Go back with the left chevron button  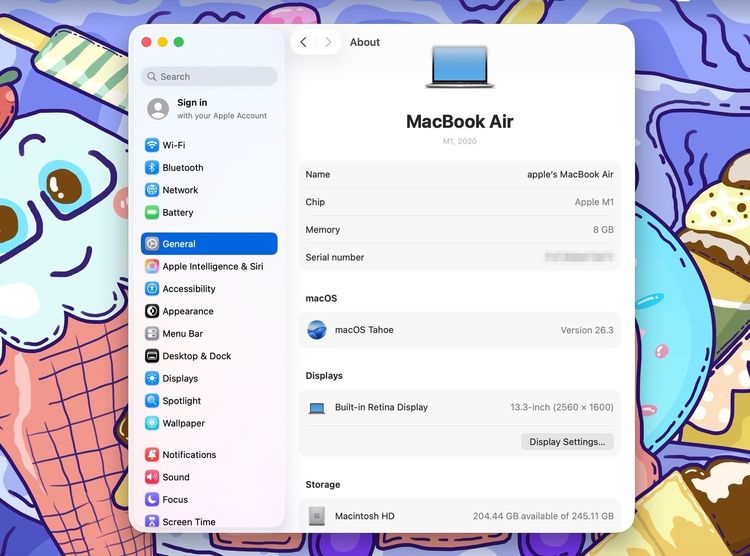tap(303, 42)
